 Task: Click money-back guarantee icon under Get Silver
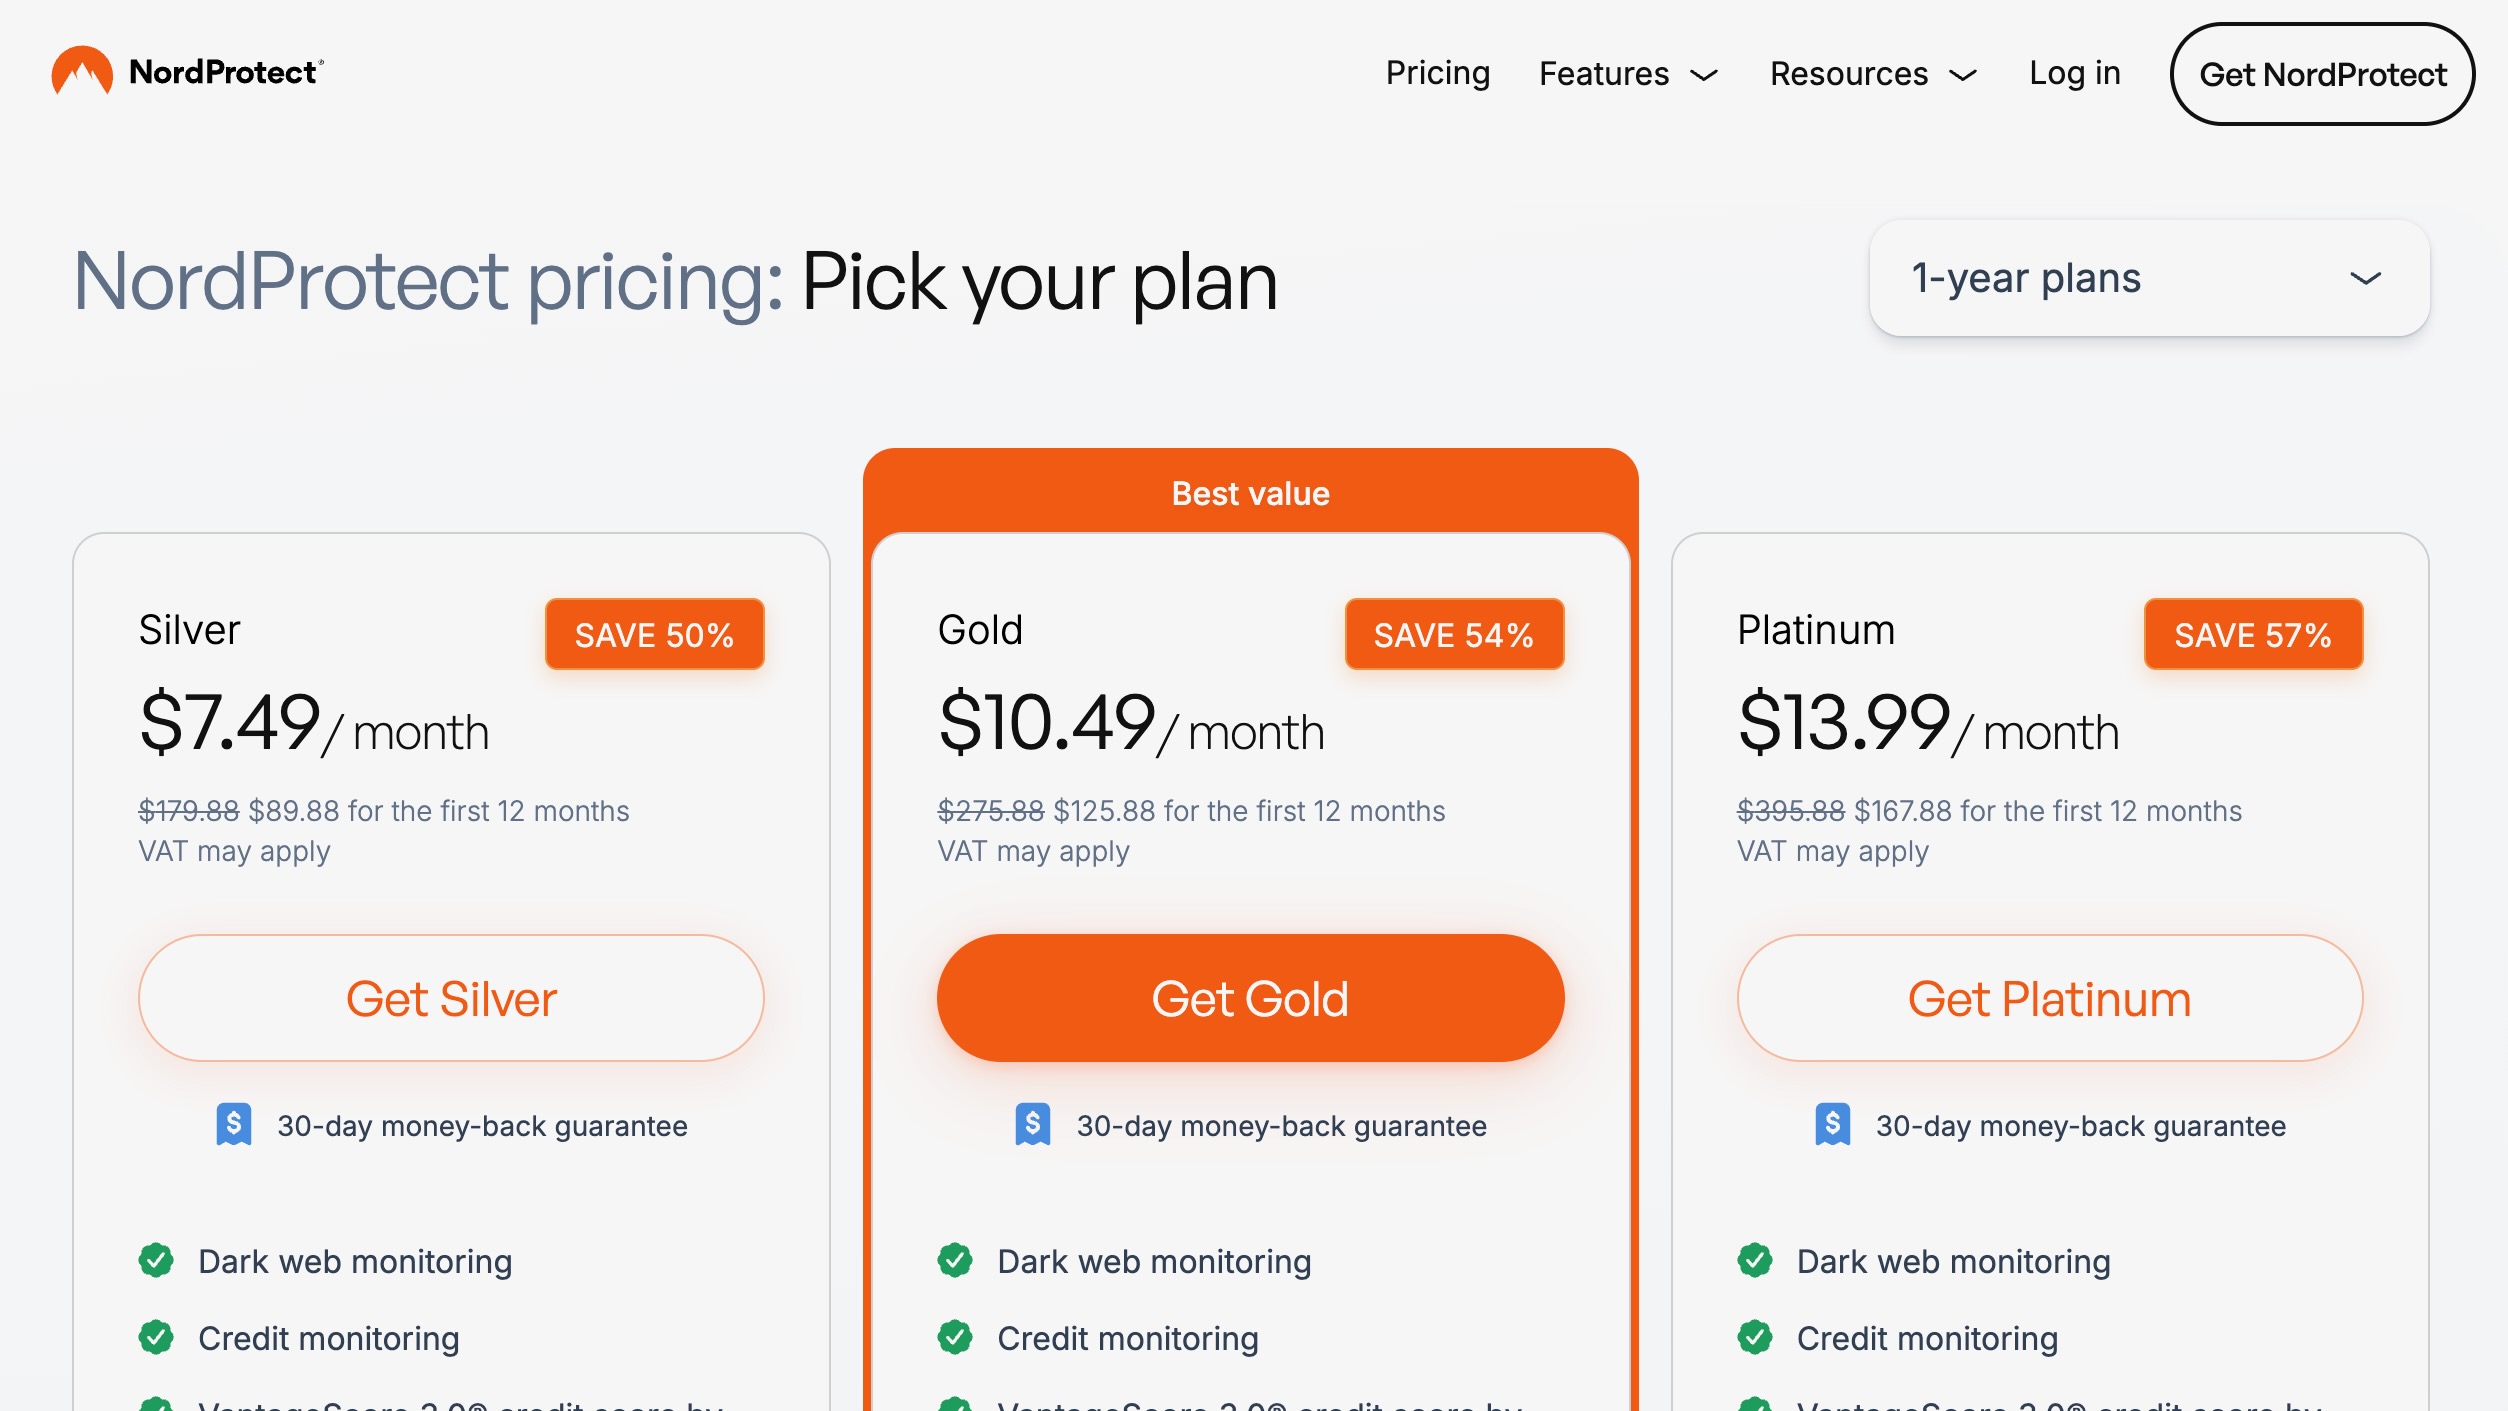[x=234, y=1125]
